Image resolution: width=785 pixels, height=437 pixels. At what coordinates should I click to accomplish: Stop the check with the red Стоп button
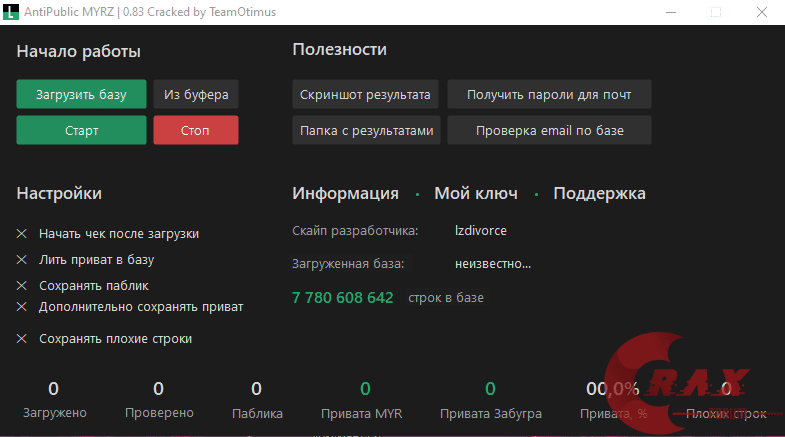[196, 130]
